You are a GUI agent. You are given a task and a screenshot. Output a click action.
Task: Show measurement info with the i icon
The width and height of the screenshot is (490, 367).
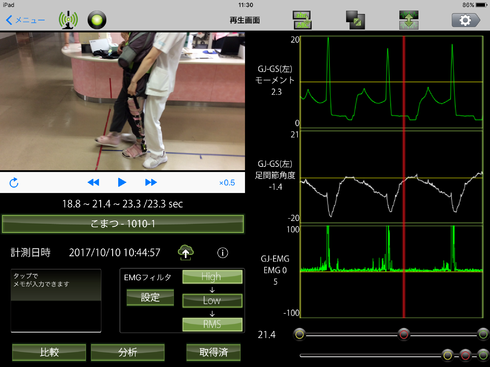223,253
